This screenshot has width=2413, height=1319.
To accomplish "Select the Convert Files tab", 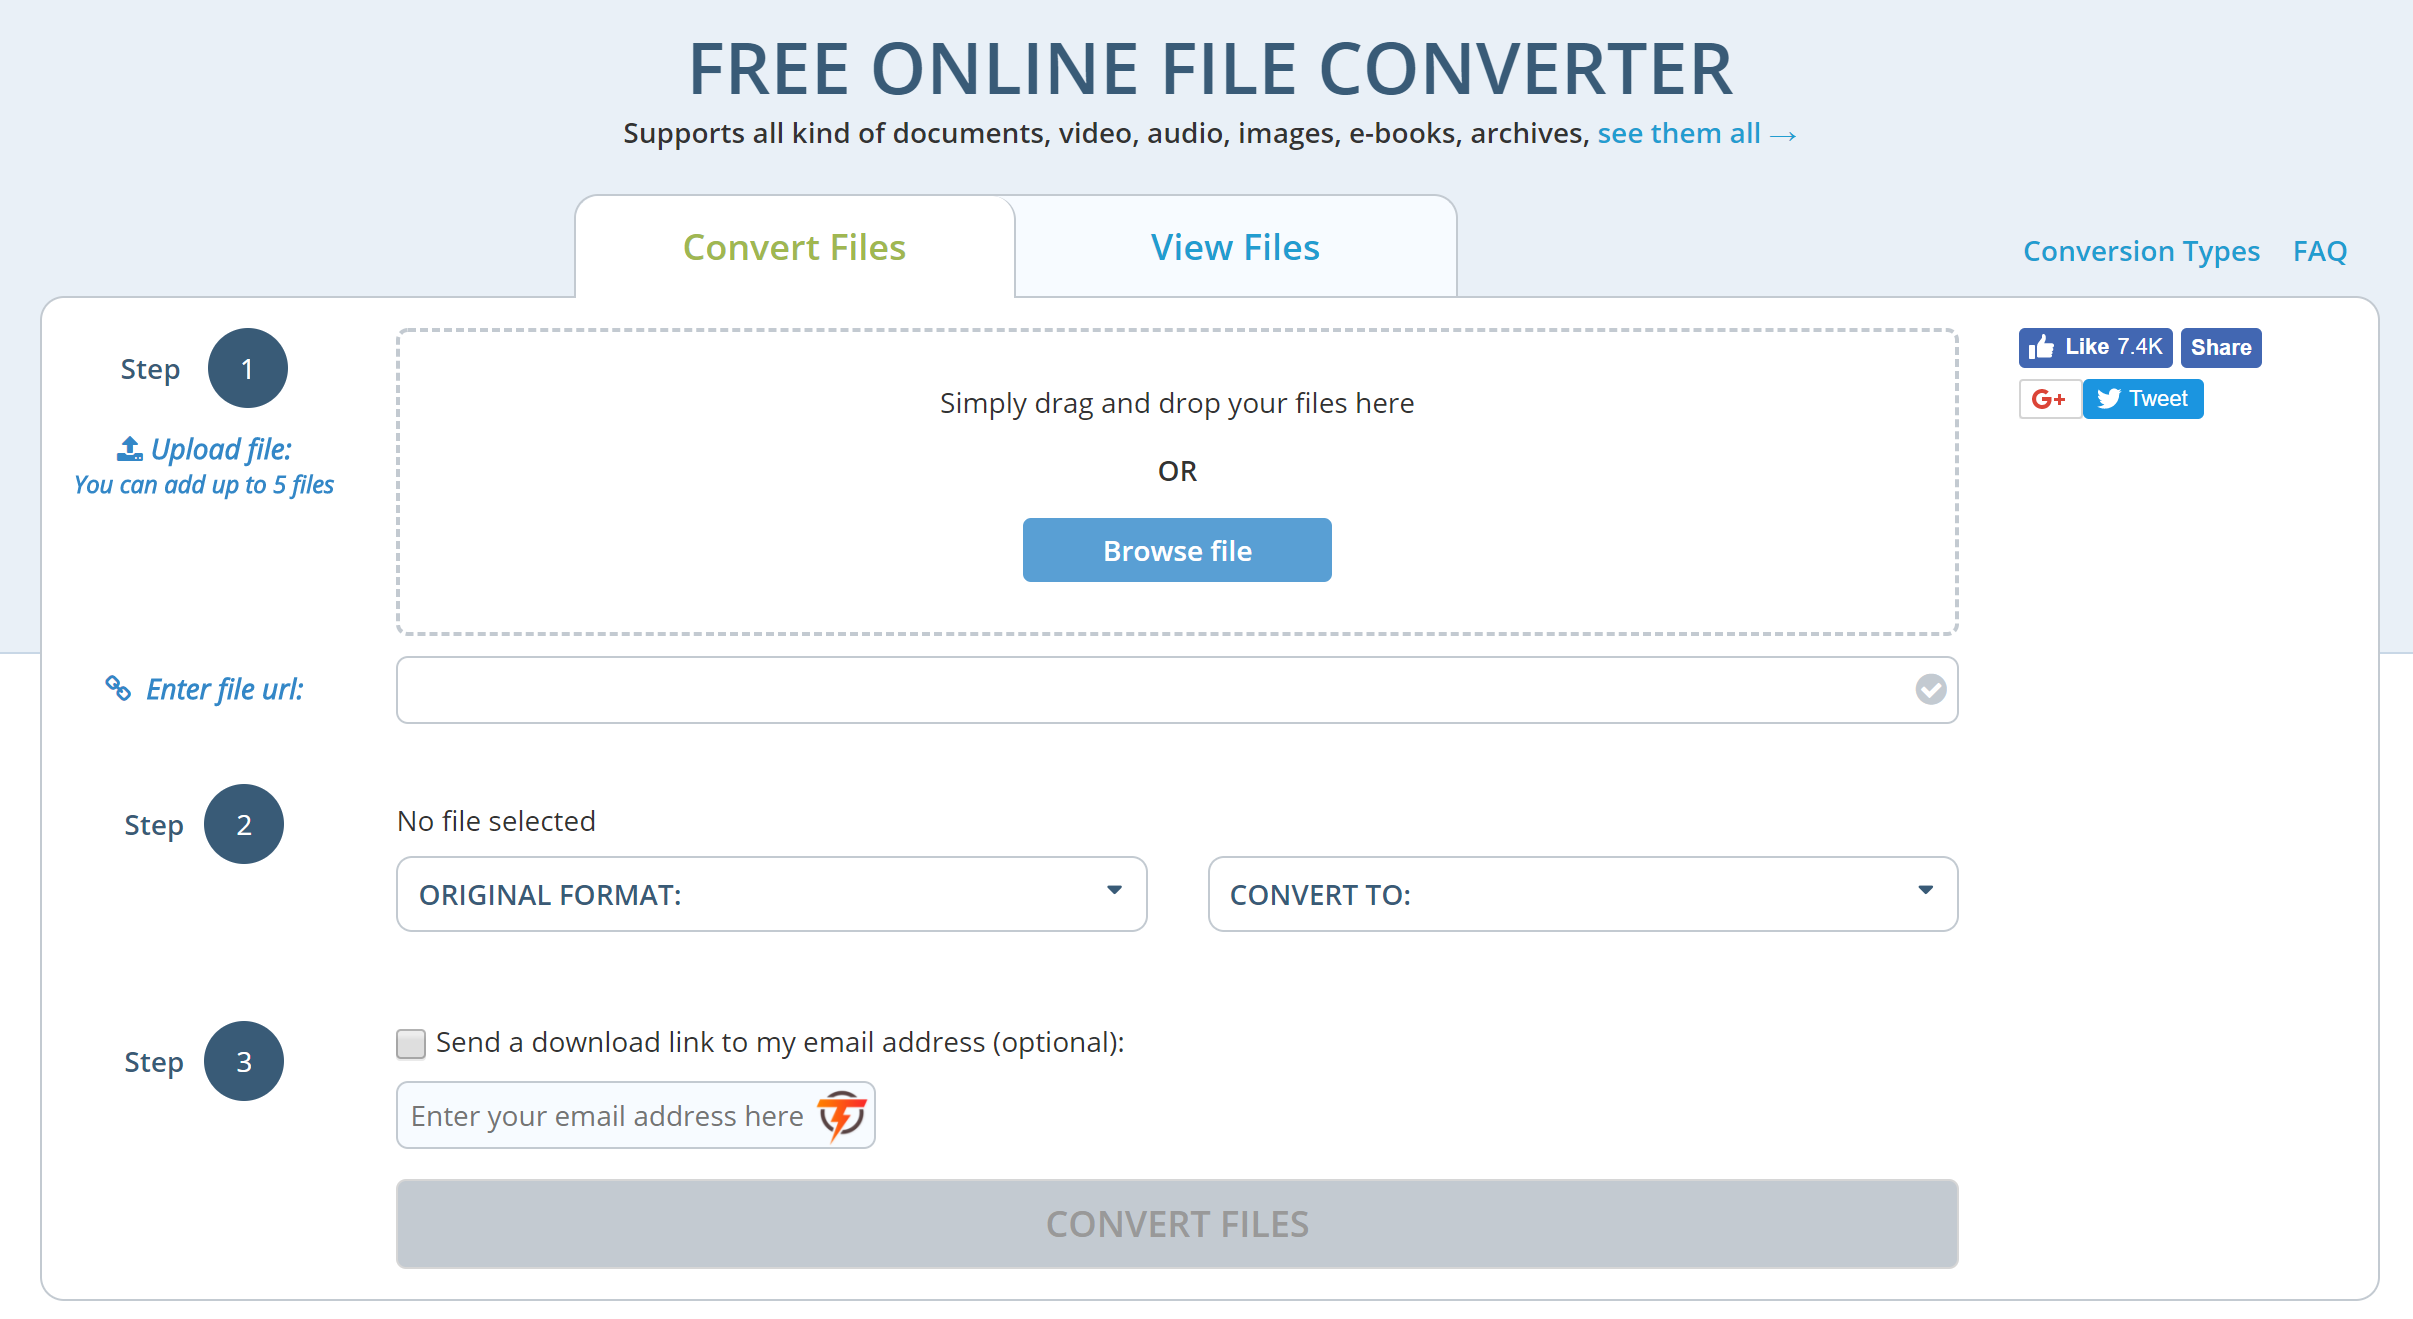I will [x=794, y=247].
